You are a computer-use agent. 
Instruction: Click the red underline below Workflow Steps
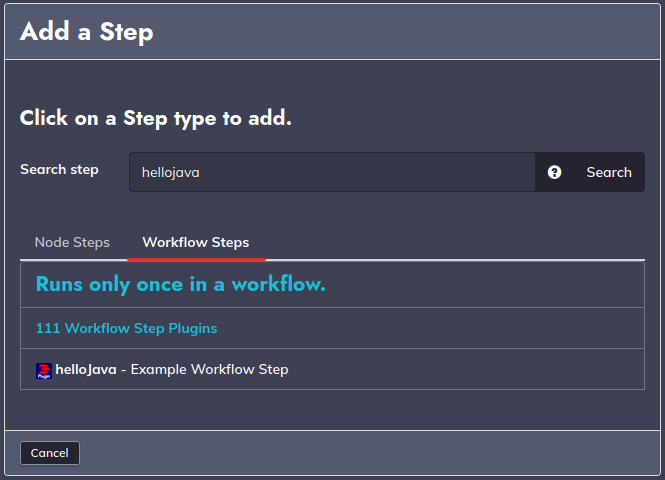tap(196, 259)
